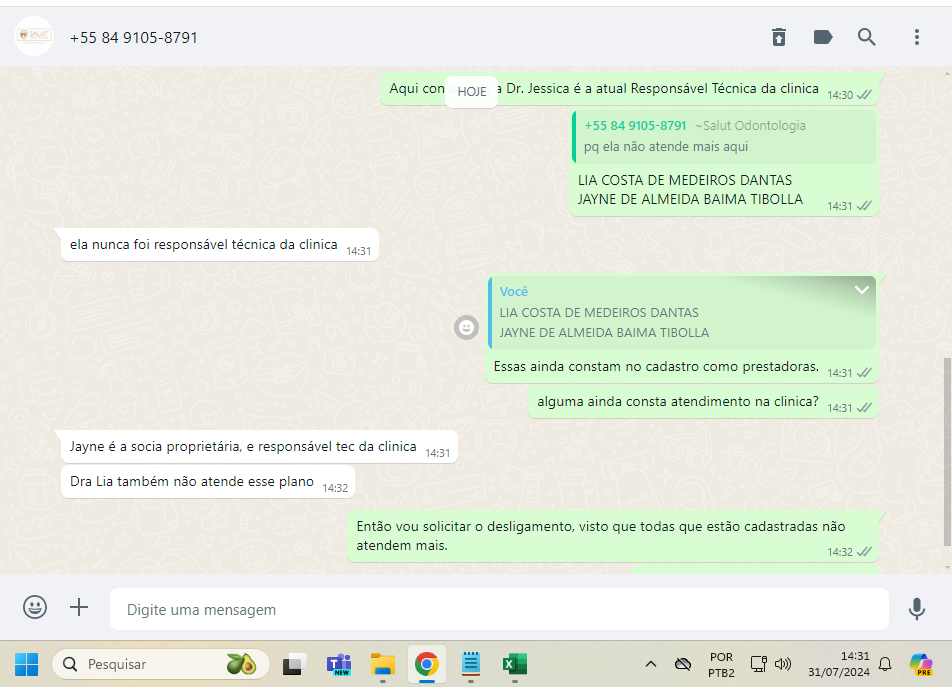Focus the 'Digite uma mensagem' input
This screenshot has height=687, width=952.
pyautogui.click(x=499, y=609)
